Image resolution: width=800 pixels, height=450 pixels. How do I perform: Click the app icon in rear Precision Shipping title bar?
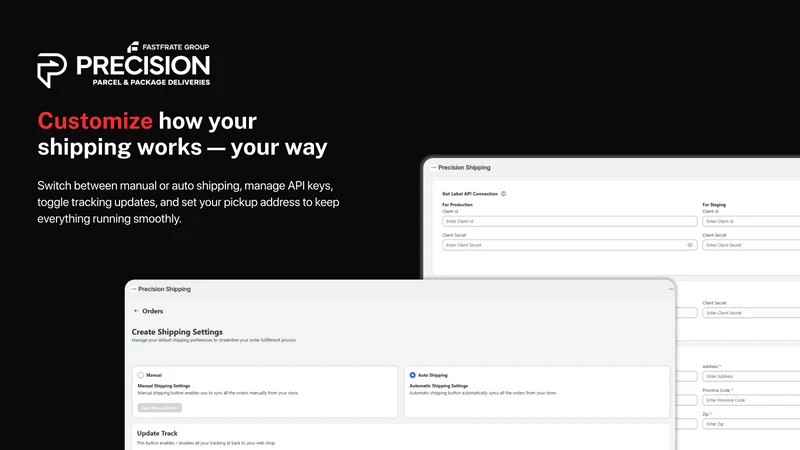(434, 167)
